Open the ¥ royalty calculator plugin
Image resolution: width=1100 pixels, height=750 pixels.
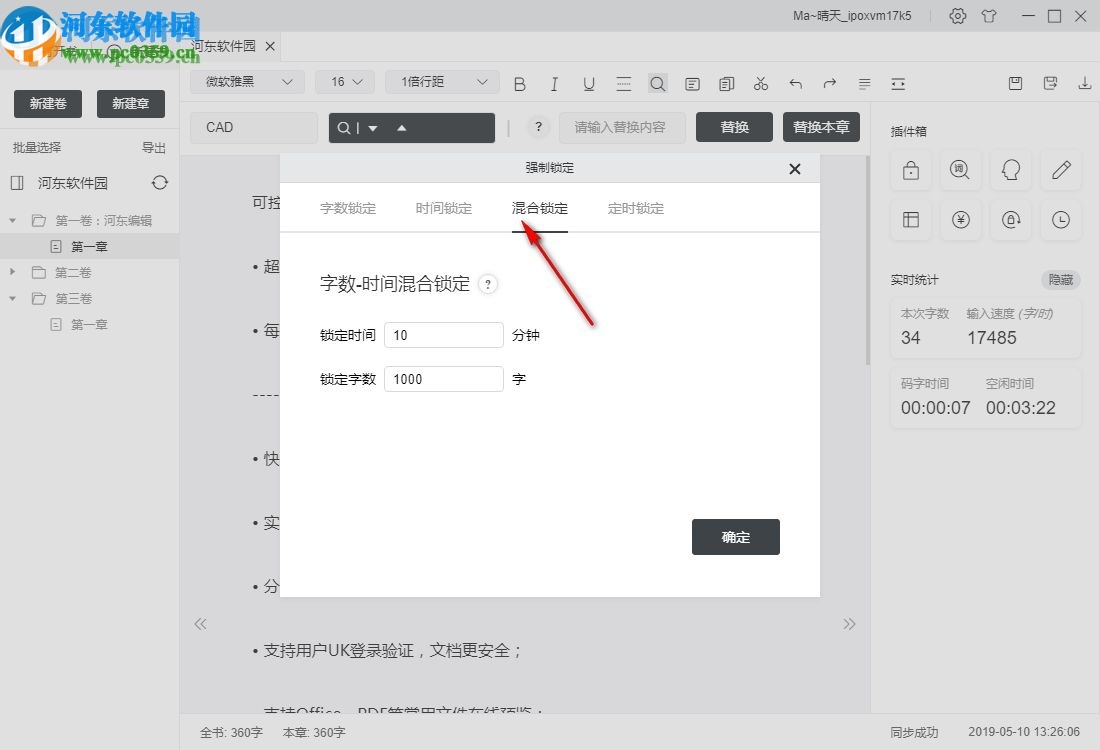960,220
